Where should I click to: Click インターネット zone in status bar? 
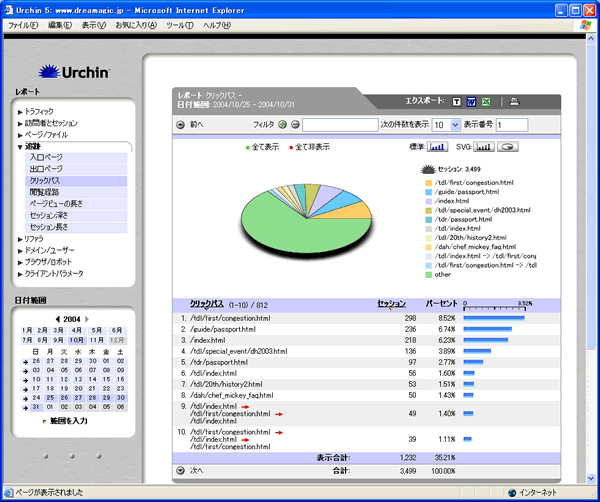(x=532, y=493)
